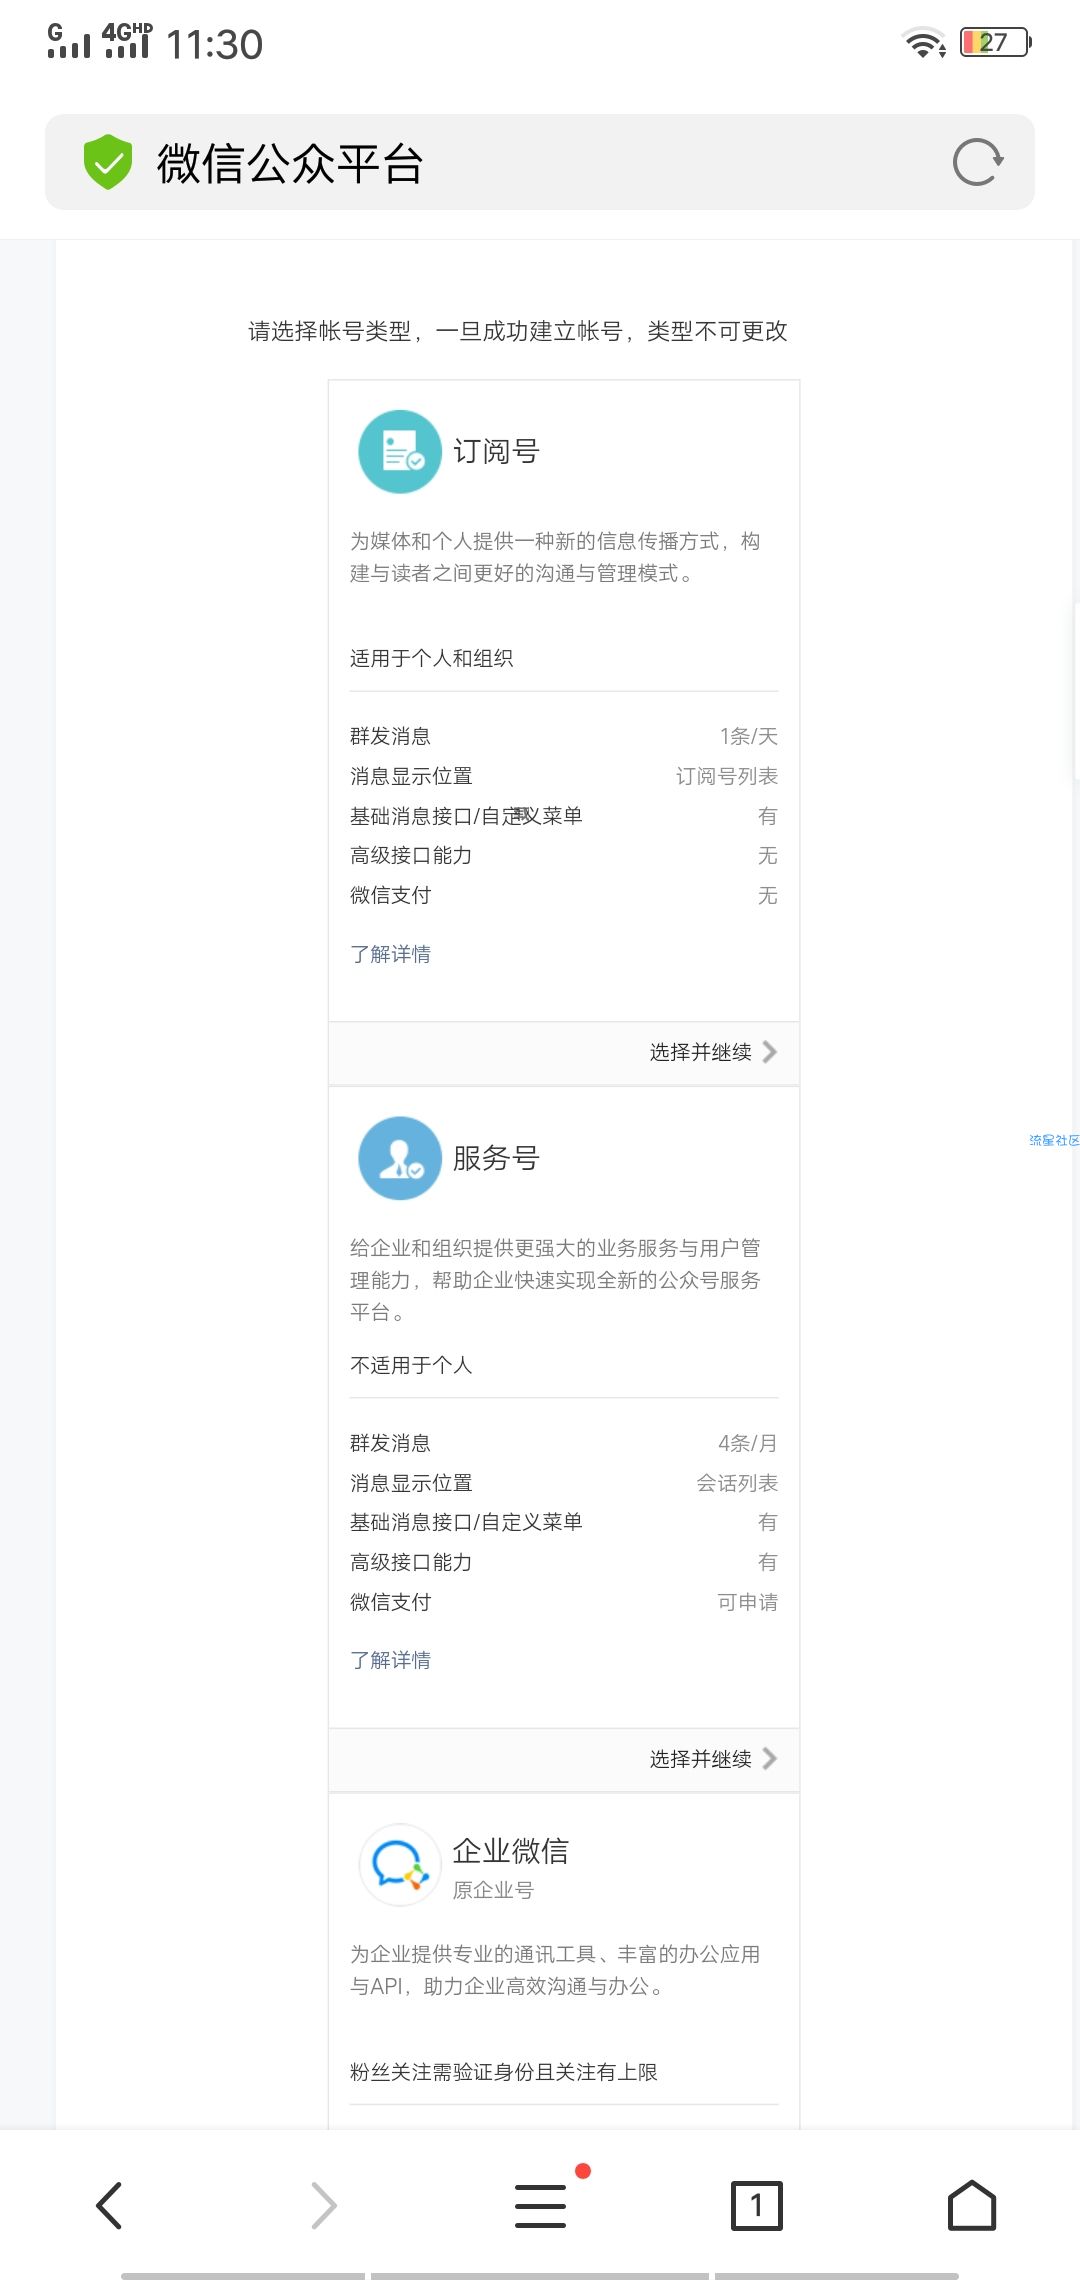Tap the 1条/天 value
The width and height of the screenshot is (1080, 2280).
[x=748, y=736]
